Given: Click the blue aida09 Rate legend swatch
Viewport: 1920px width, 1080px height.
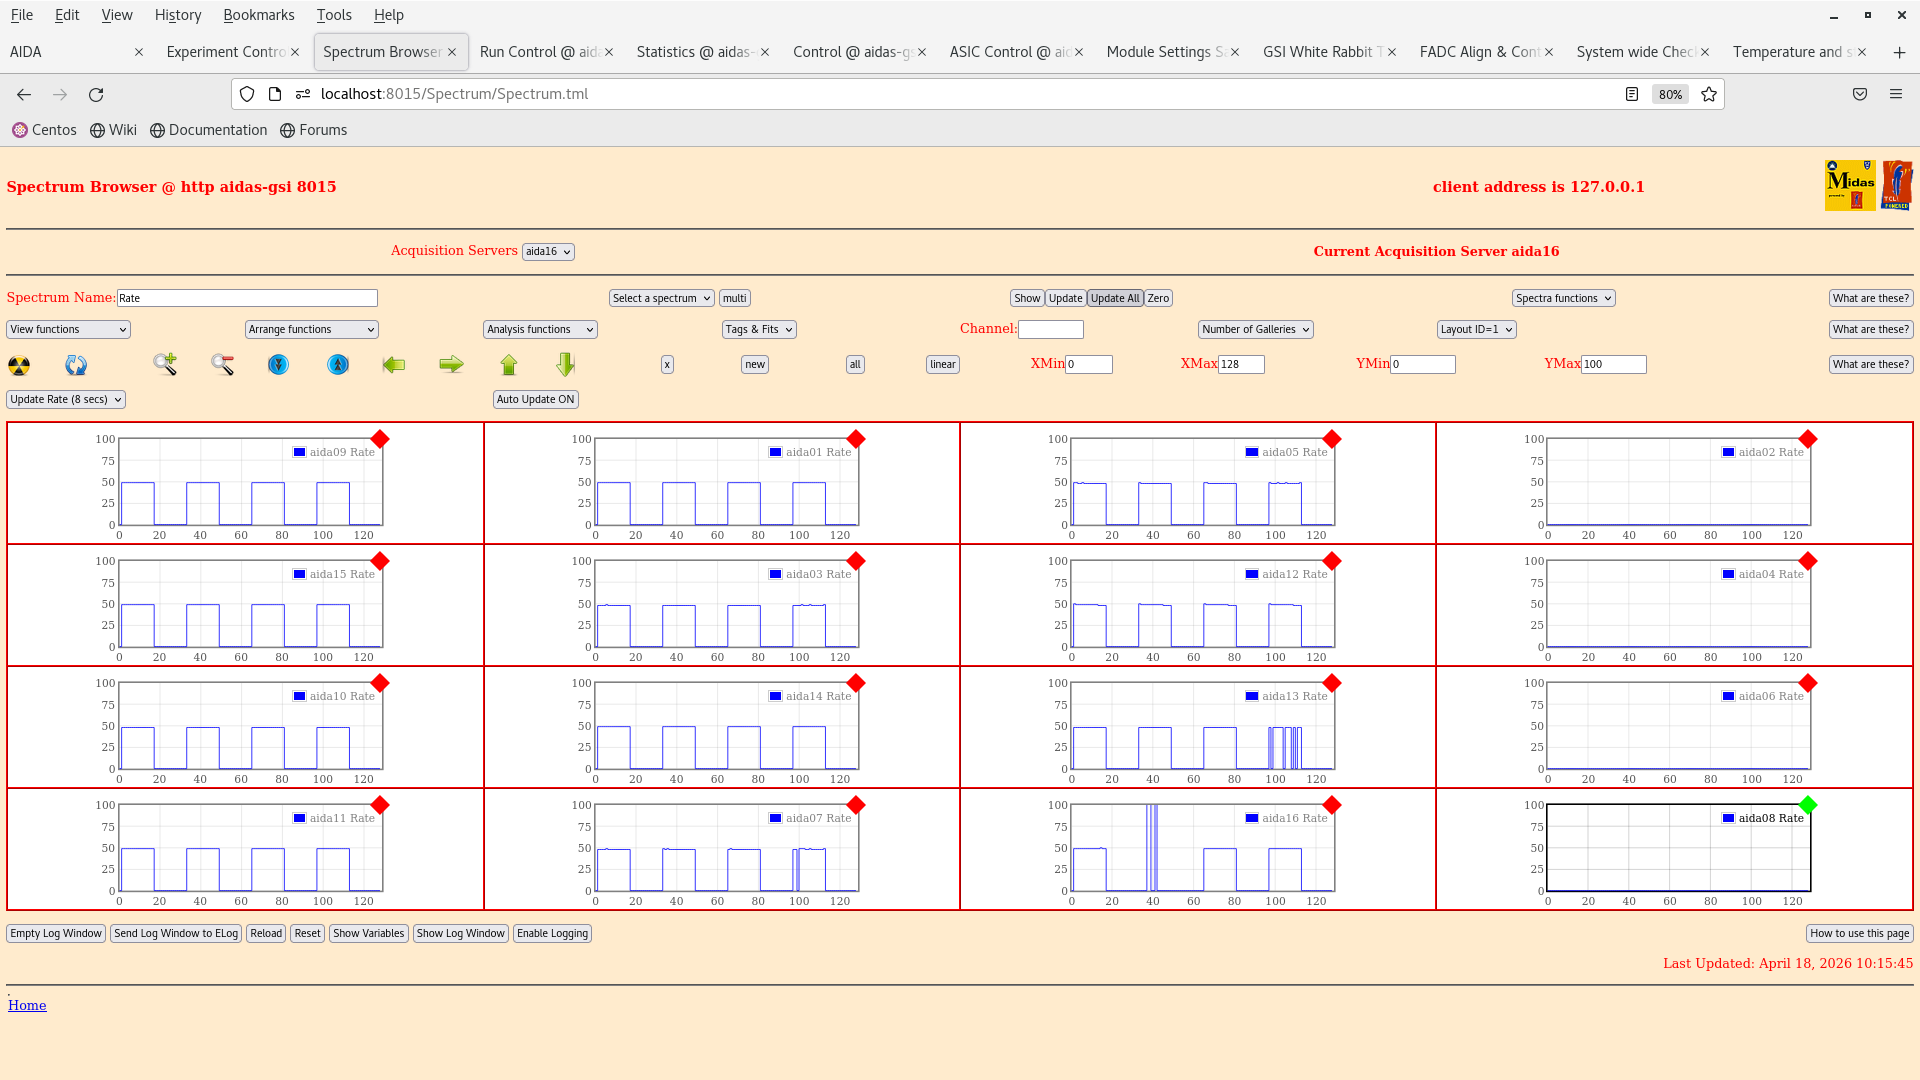Looking at the screenshot, I should 299,452.
